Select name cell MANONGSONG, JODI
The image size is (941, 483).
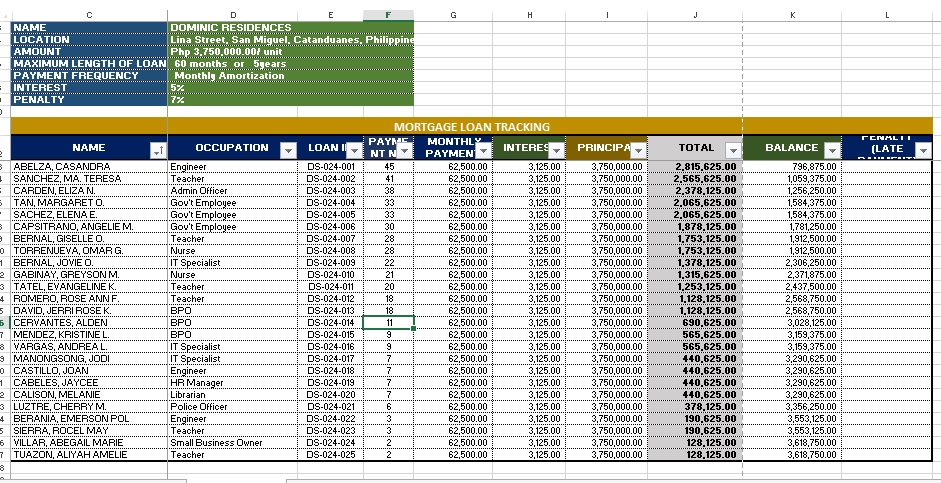click(89, 359)
